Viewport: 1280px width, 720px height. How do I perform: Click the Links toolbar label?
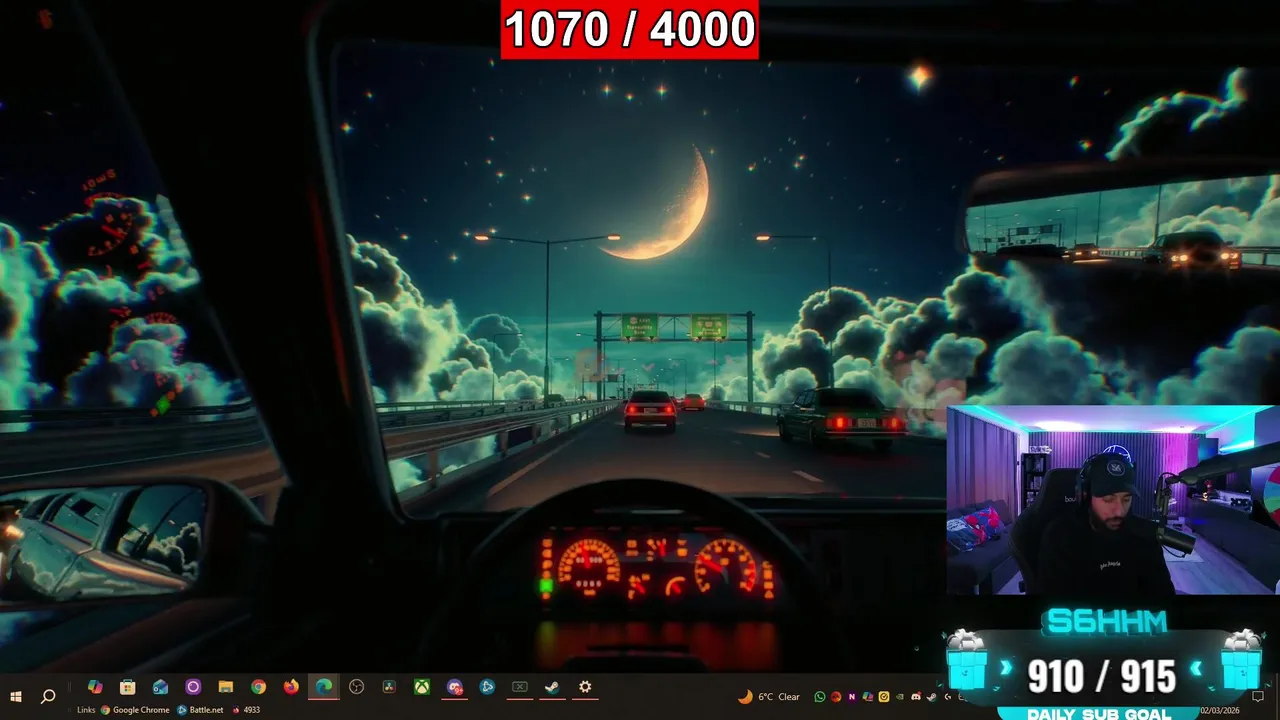coord(86,710)
